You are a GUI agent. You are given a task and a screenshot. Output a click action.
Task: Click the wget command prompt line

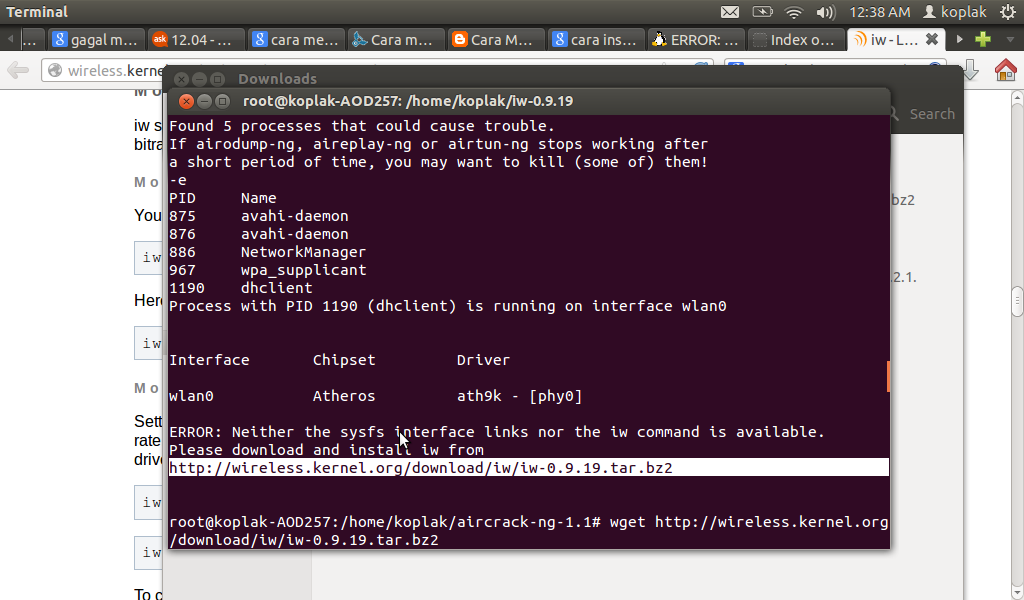[x=528, y=531]
